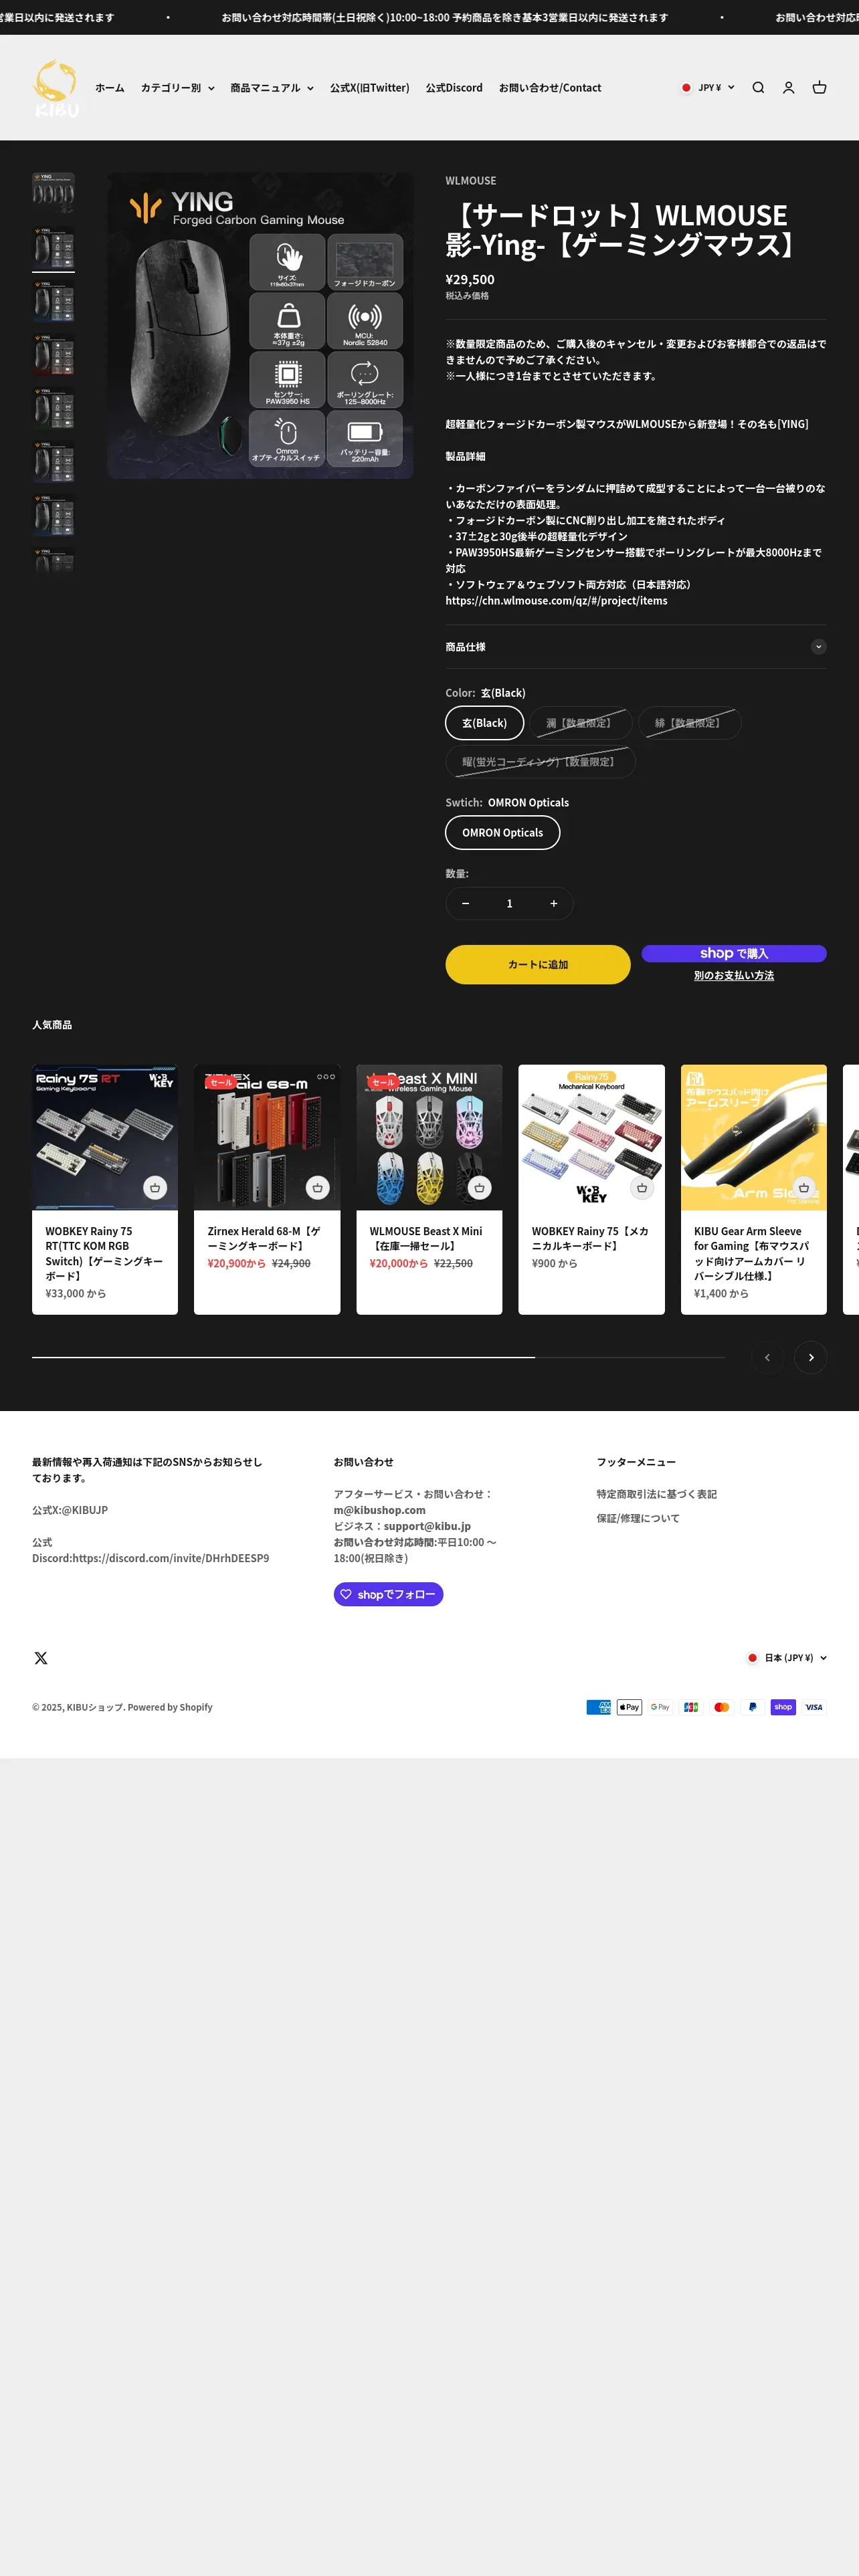Open WOBKEY Rainy 75 RT product title
The height and width of the screenshot is (2576, 859).
pyautogui.click(x=104, y=1254)
